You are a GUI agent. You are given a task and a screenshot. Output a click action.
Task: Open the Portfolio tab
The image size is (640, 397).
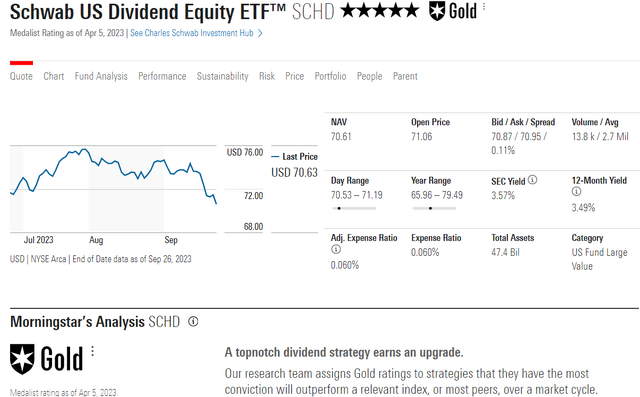click(330, 76)
